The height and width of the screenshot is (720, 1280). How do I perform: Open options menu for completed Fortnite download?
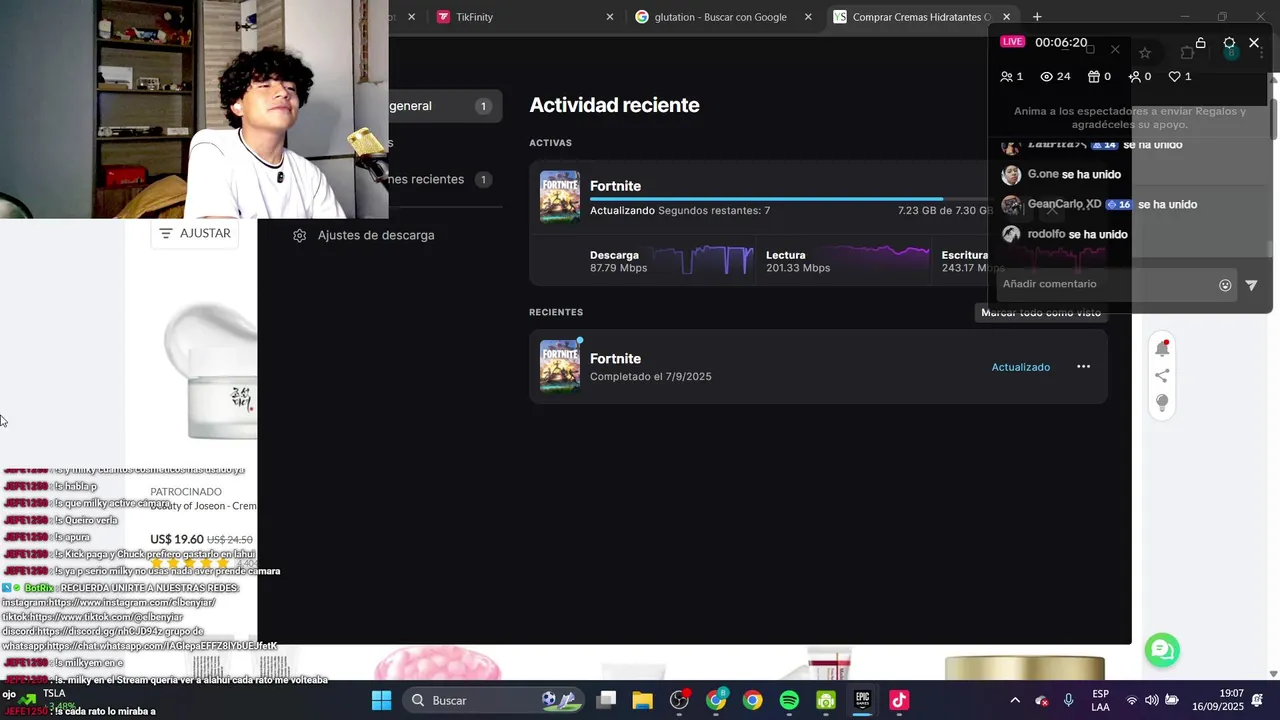click(1083, 367)
